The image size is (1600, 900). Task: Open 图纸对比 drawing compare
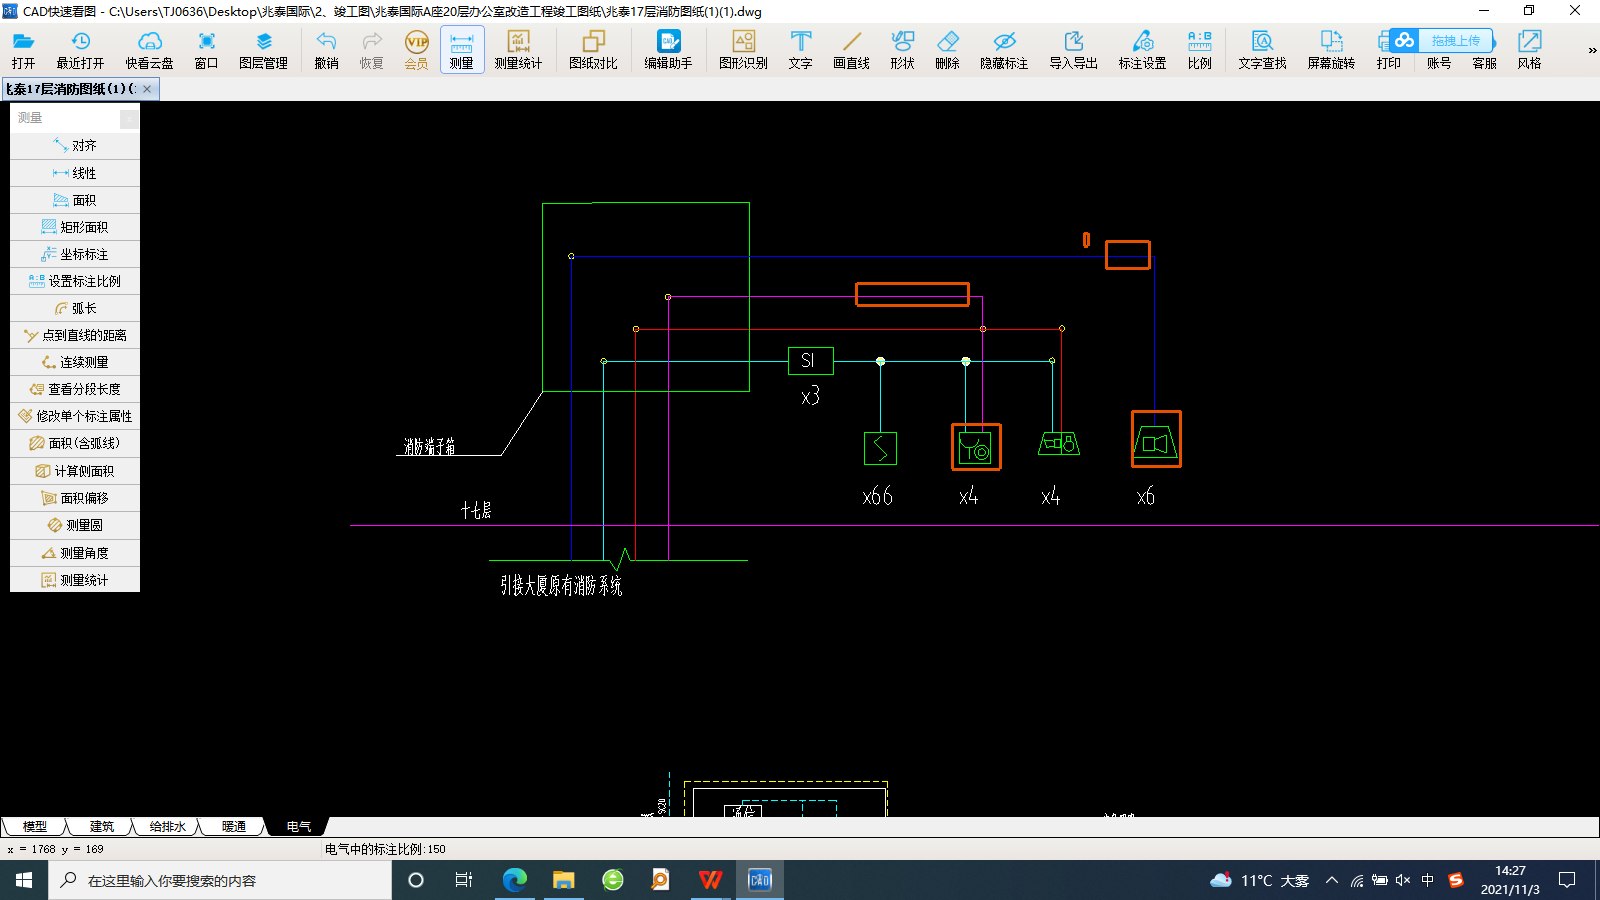pos(593,49)
